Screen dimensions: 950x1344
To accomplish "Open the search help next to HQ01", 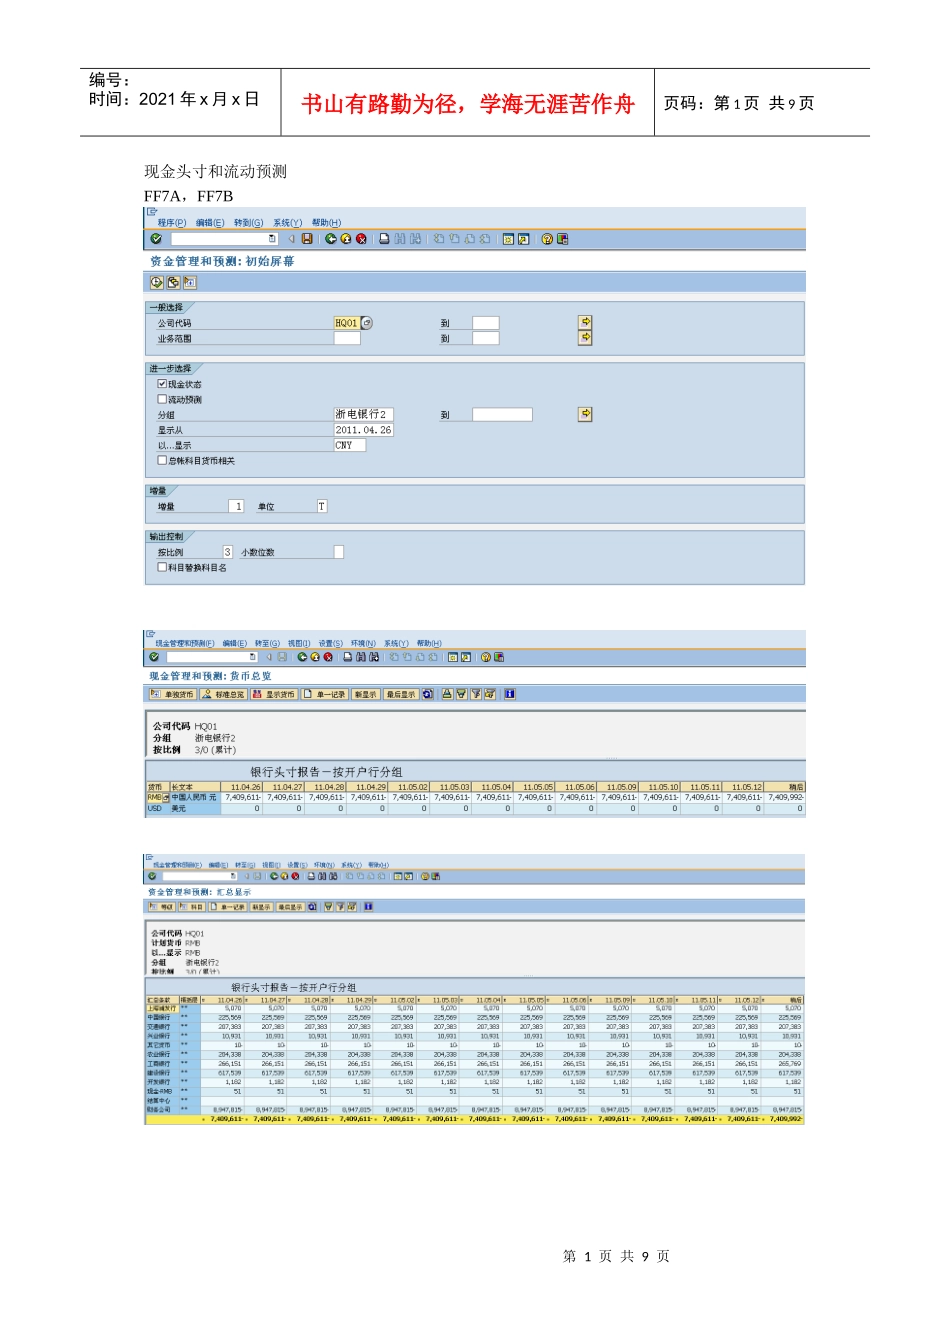I will pyautogui.click(x=367, y=323).
